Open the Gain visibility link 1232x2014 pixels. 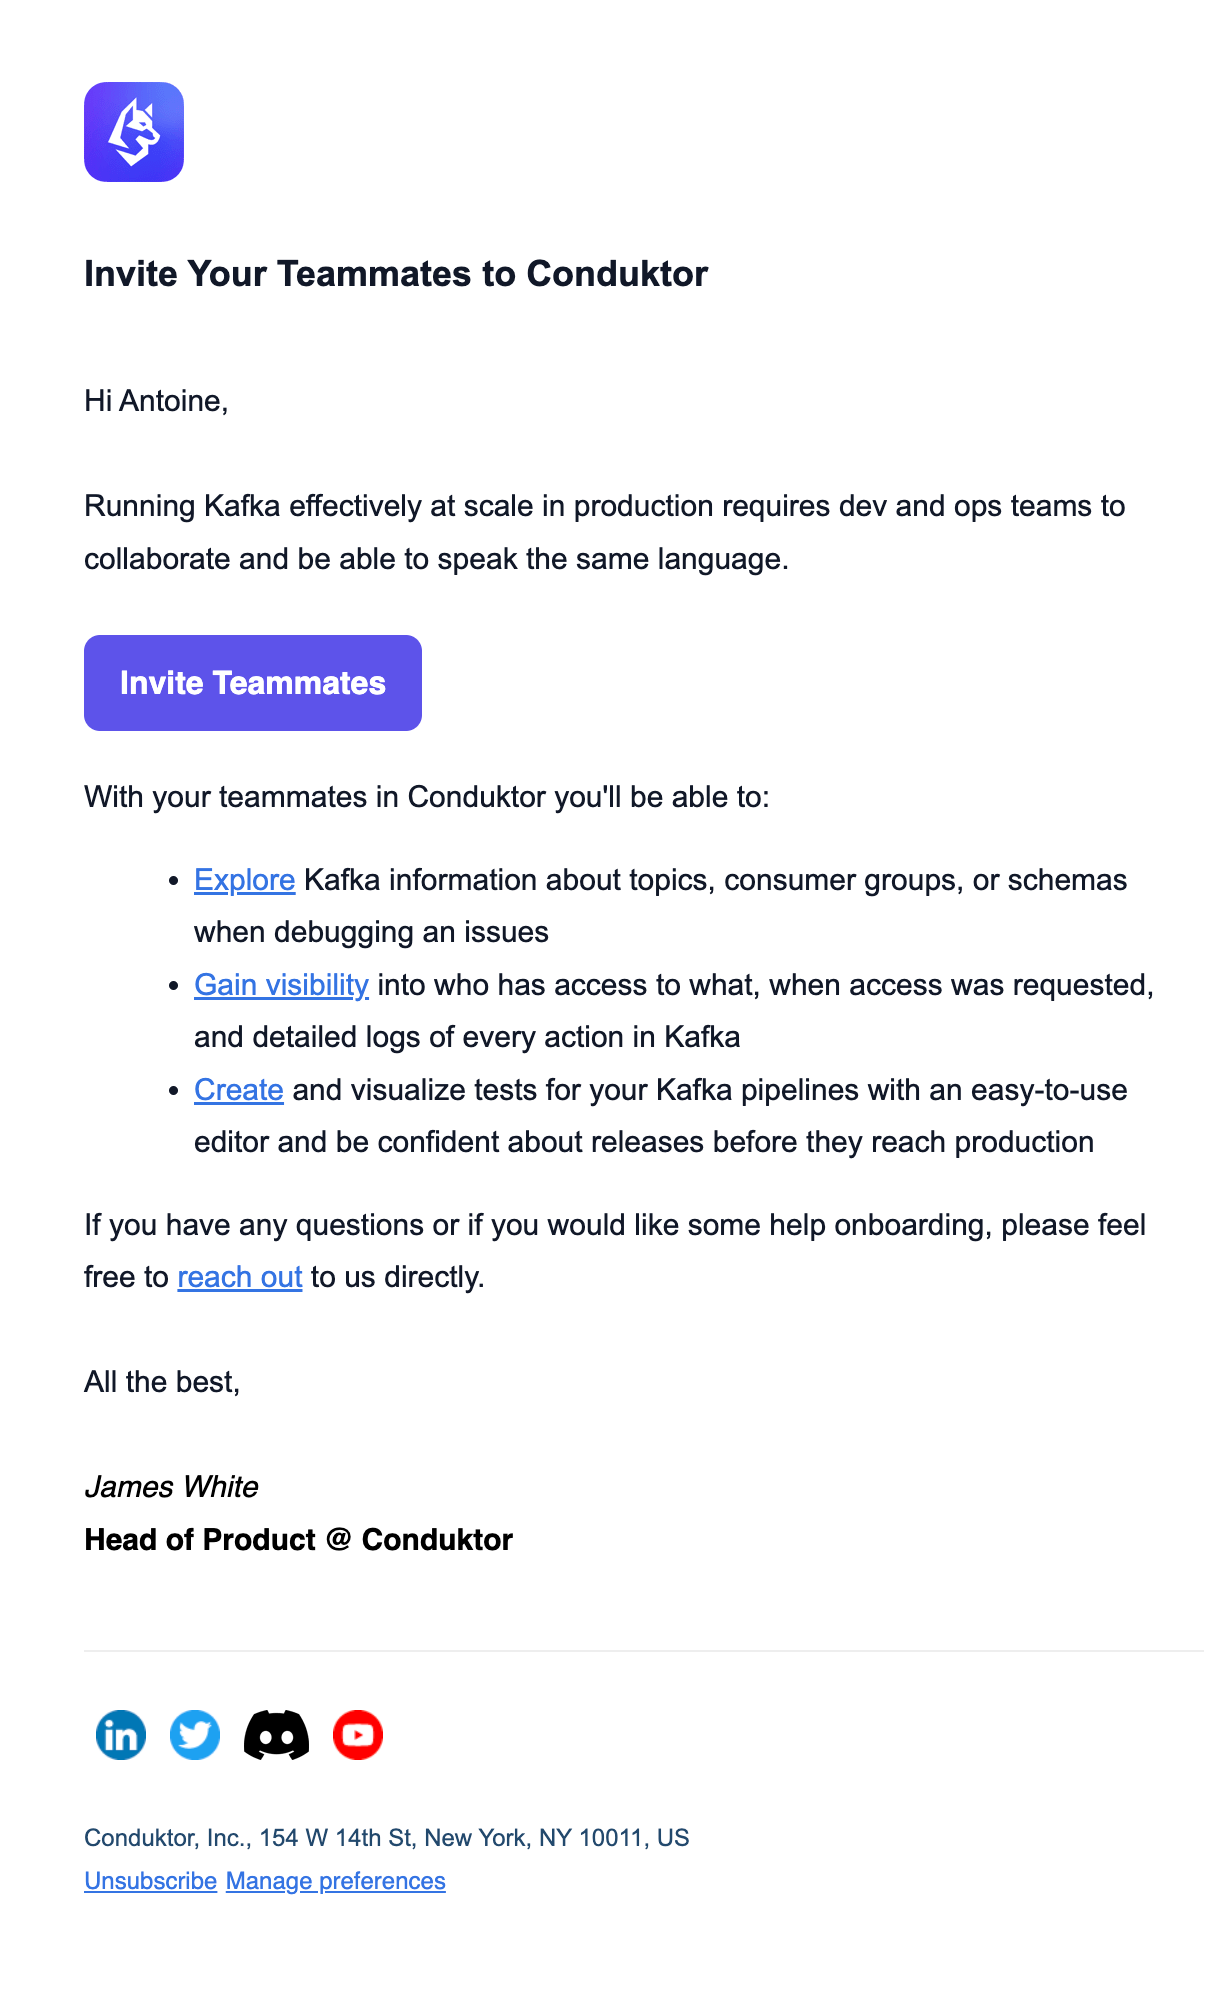281,985
